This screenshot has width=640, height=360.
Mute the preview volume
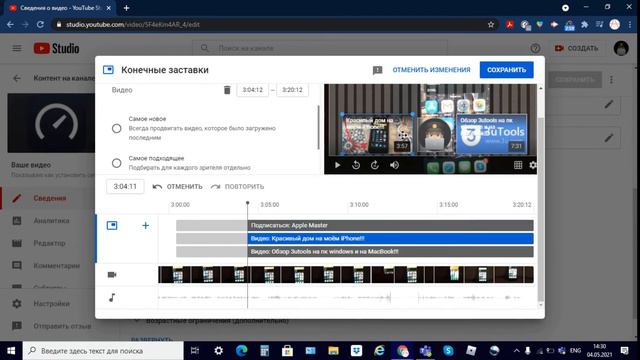click(x=394, y=165)
